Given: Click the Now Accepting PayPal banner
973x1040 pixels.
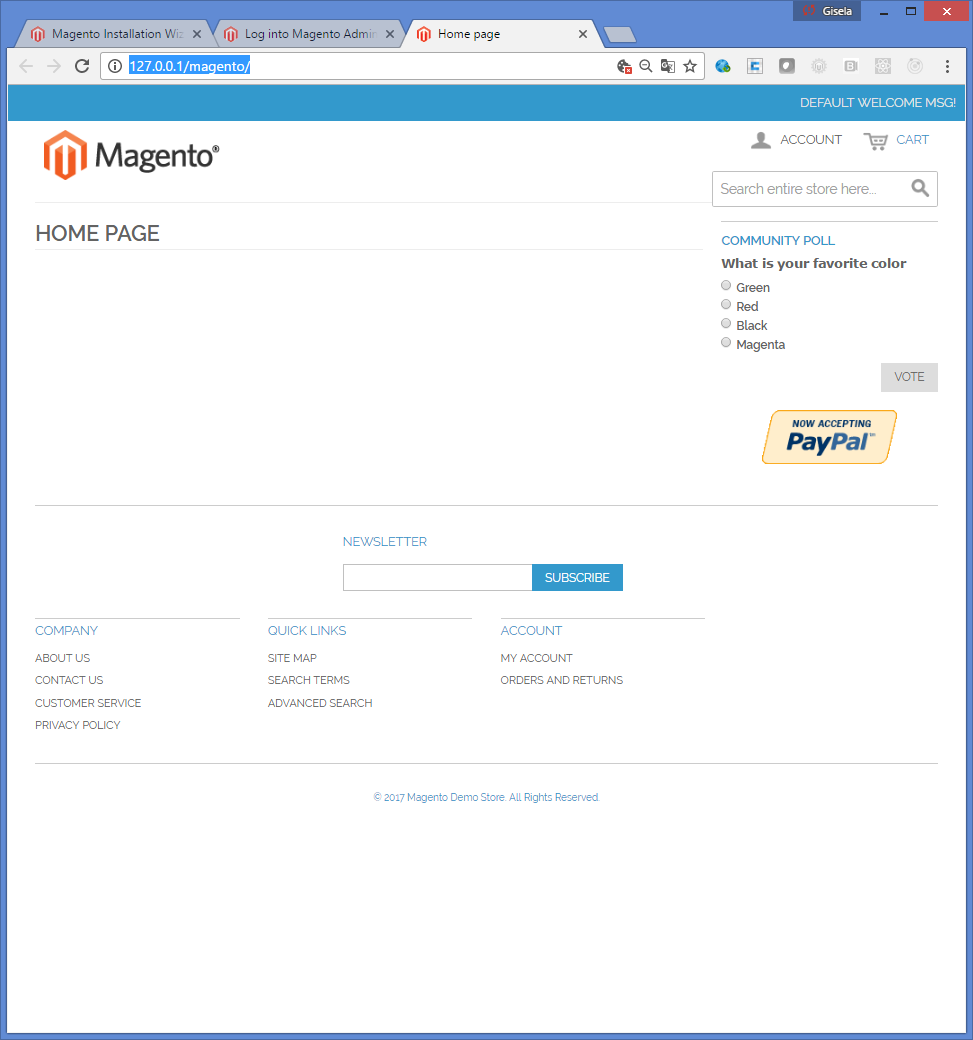Looking at the screenshot, I should (x=829, y=437).
